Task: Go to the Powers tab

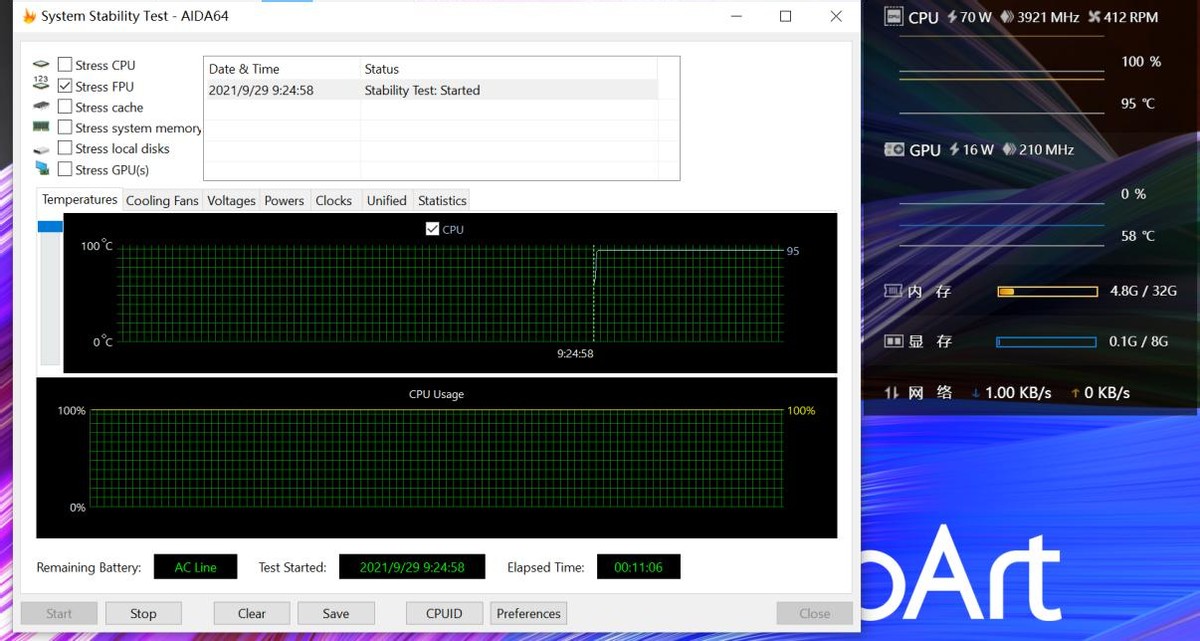Action: (284, 200)
